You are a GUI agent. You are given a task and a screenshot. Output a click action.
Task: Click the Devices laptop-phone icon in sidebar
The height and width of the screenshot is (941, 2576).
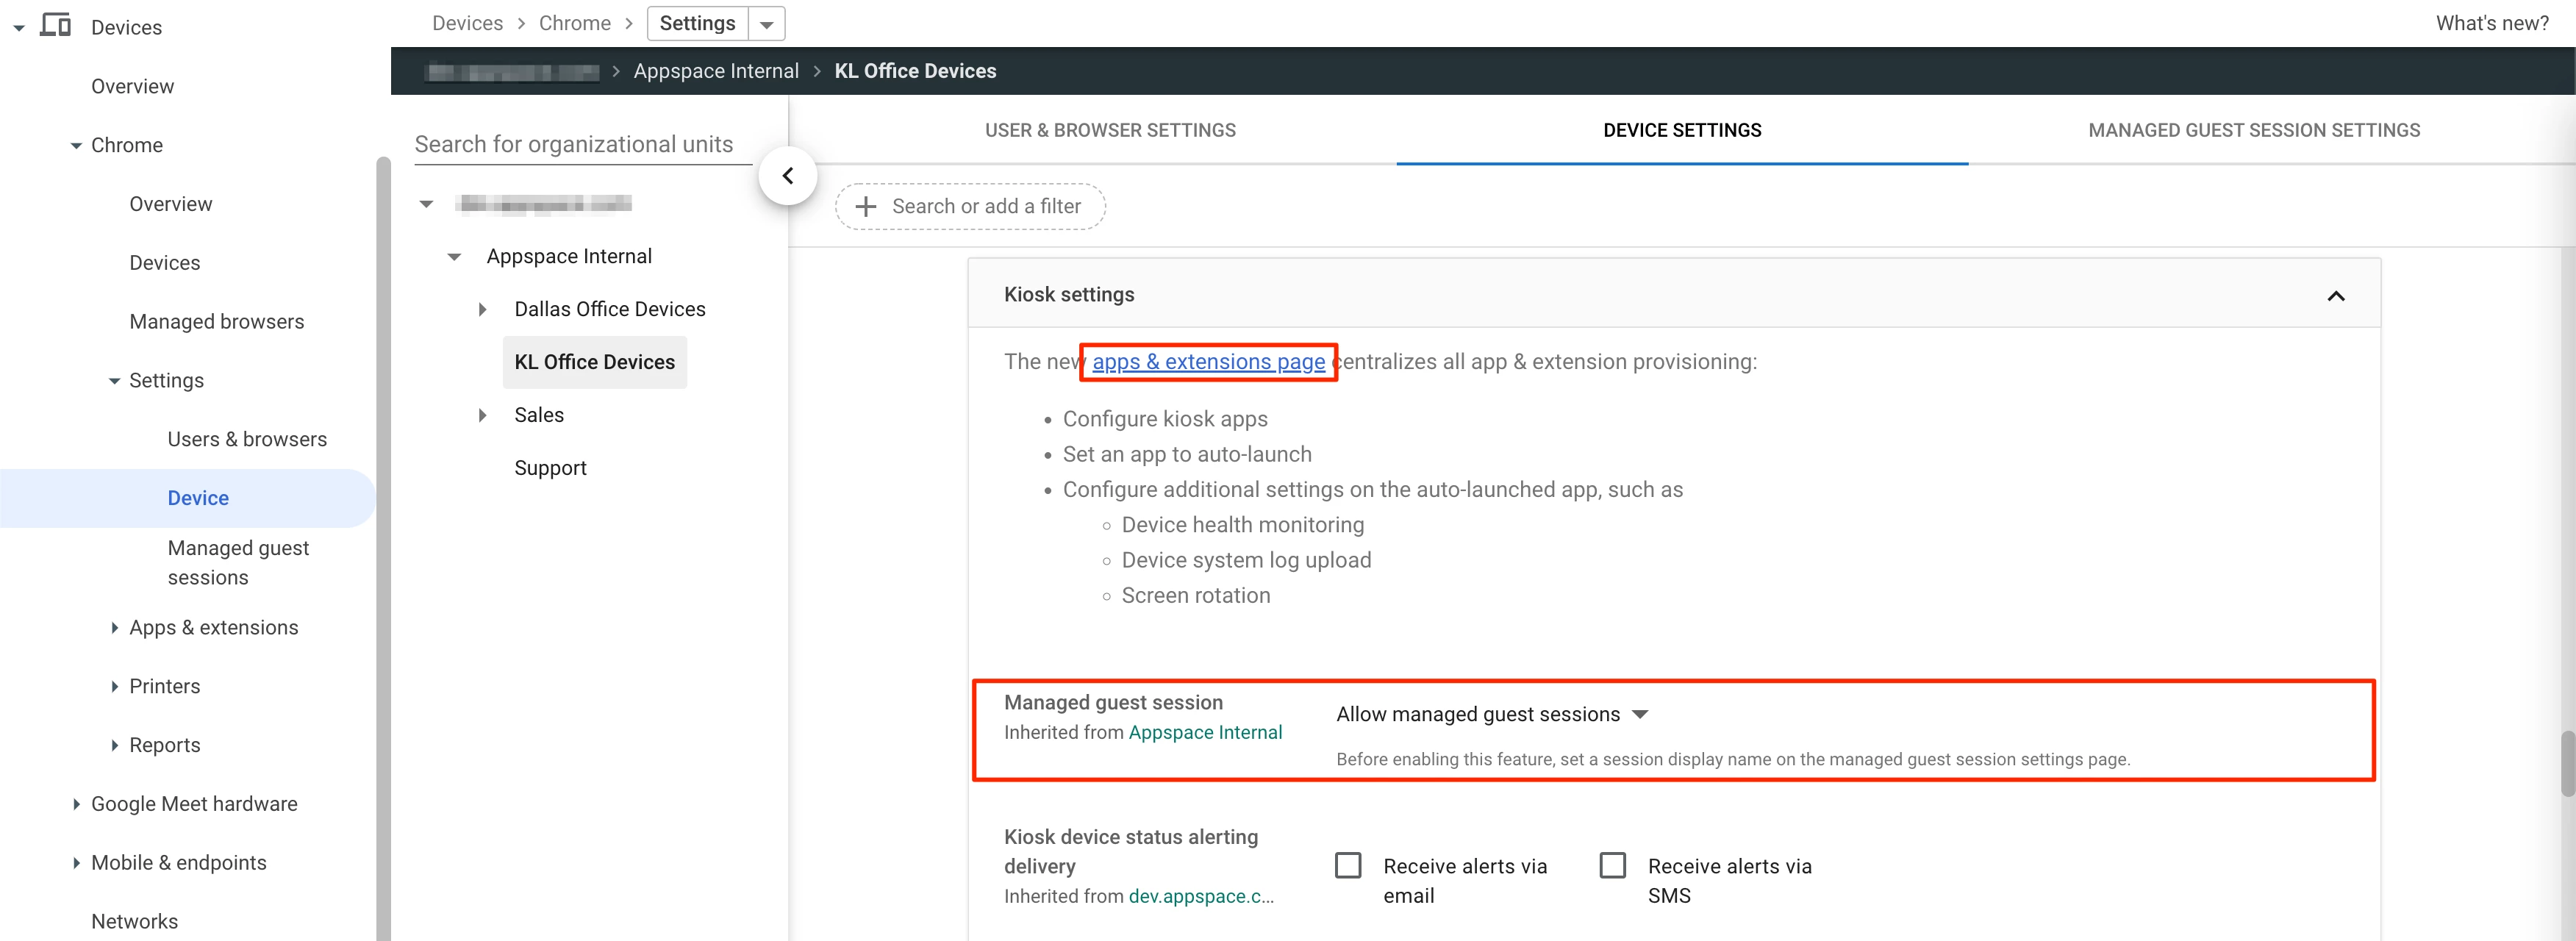tap(55, 25)
